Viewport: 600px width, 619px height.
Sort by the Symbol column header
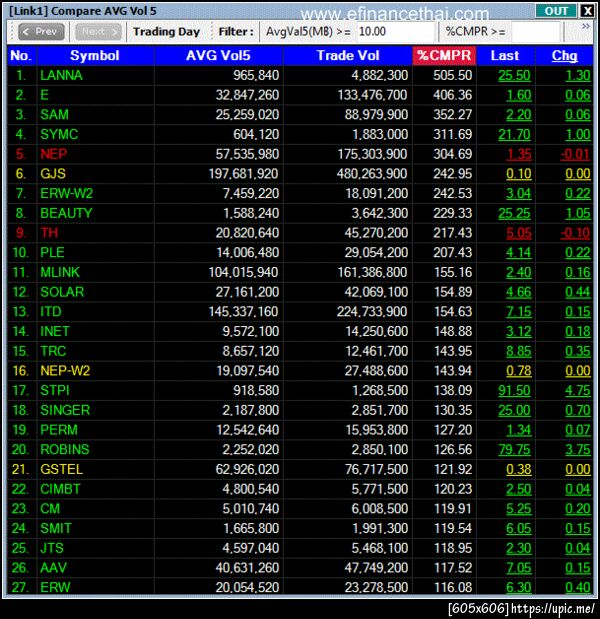(95, 56)
